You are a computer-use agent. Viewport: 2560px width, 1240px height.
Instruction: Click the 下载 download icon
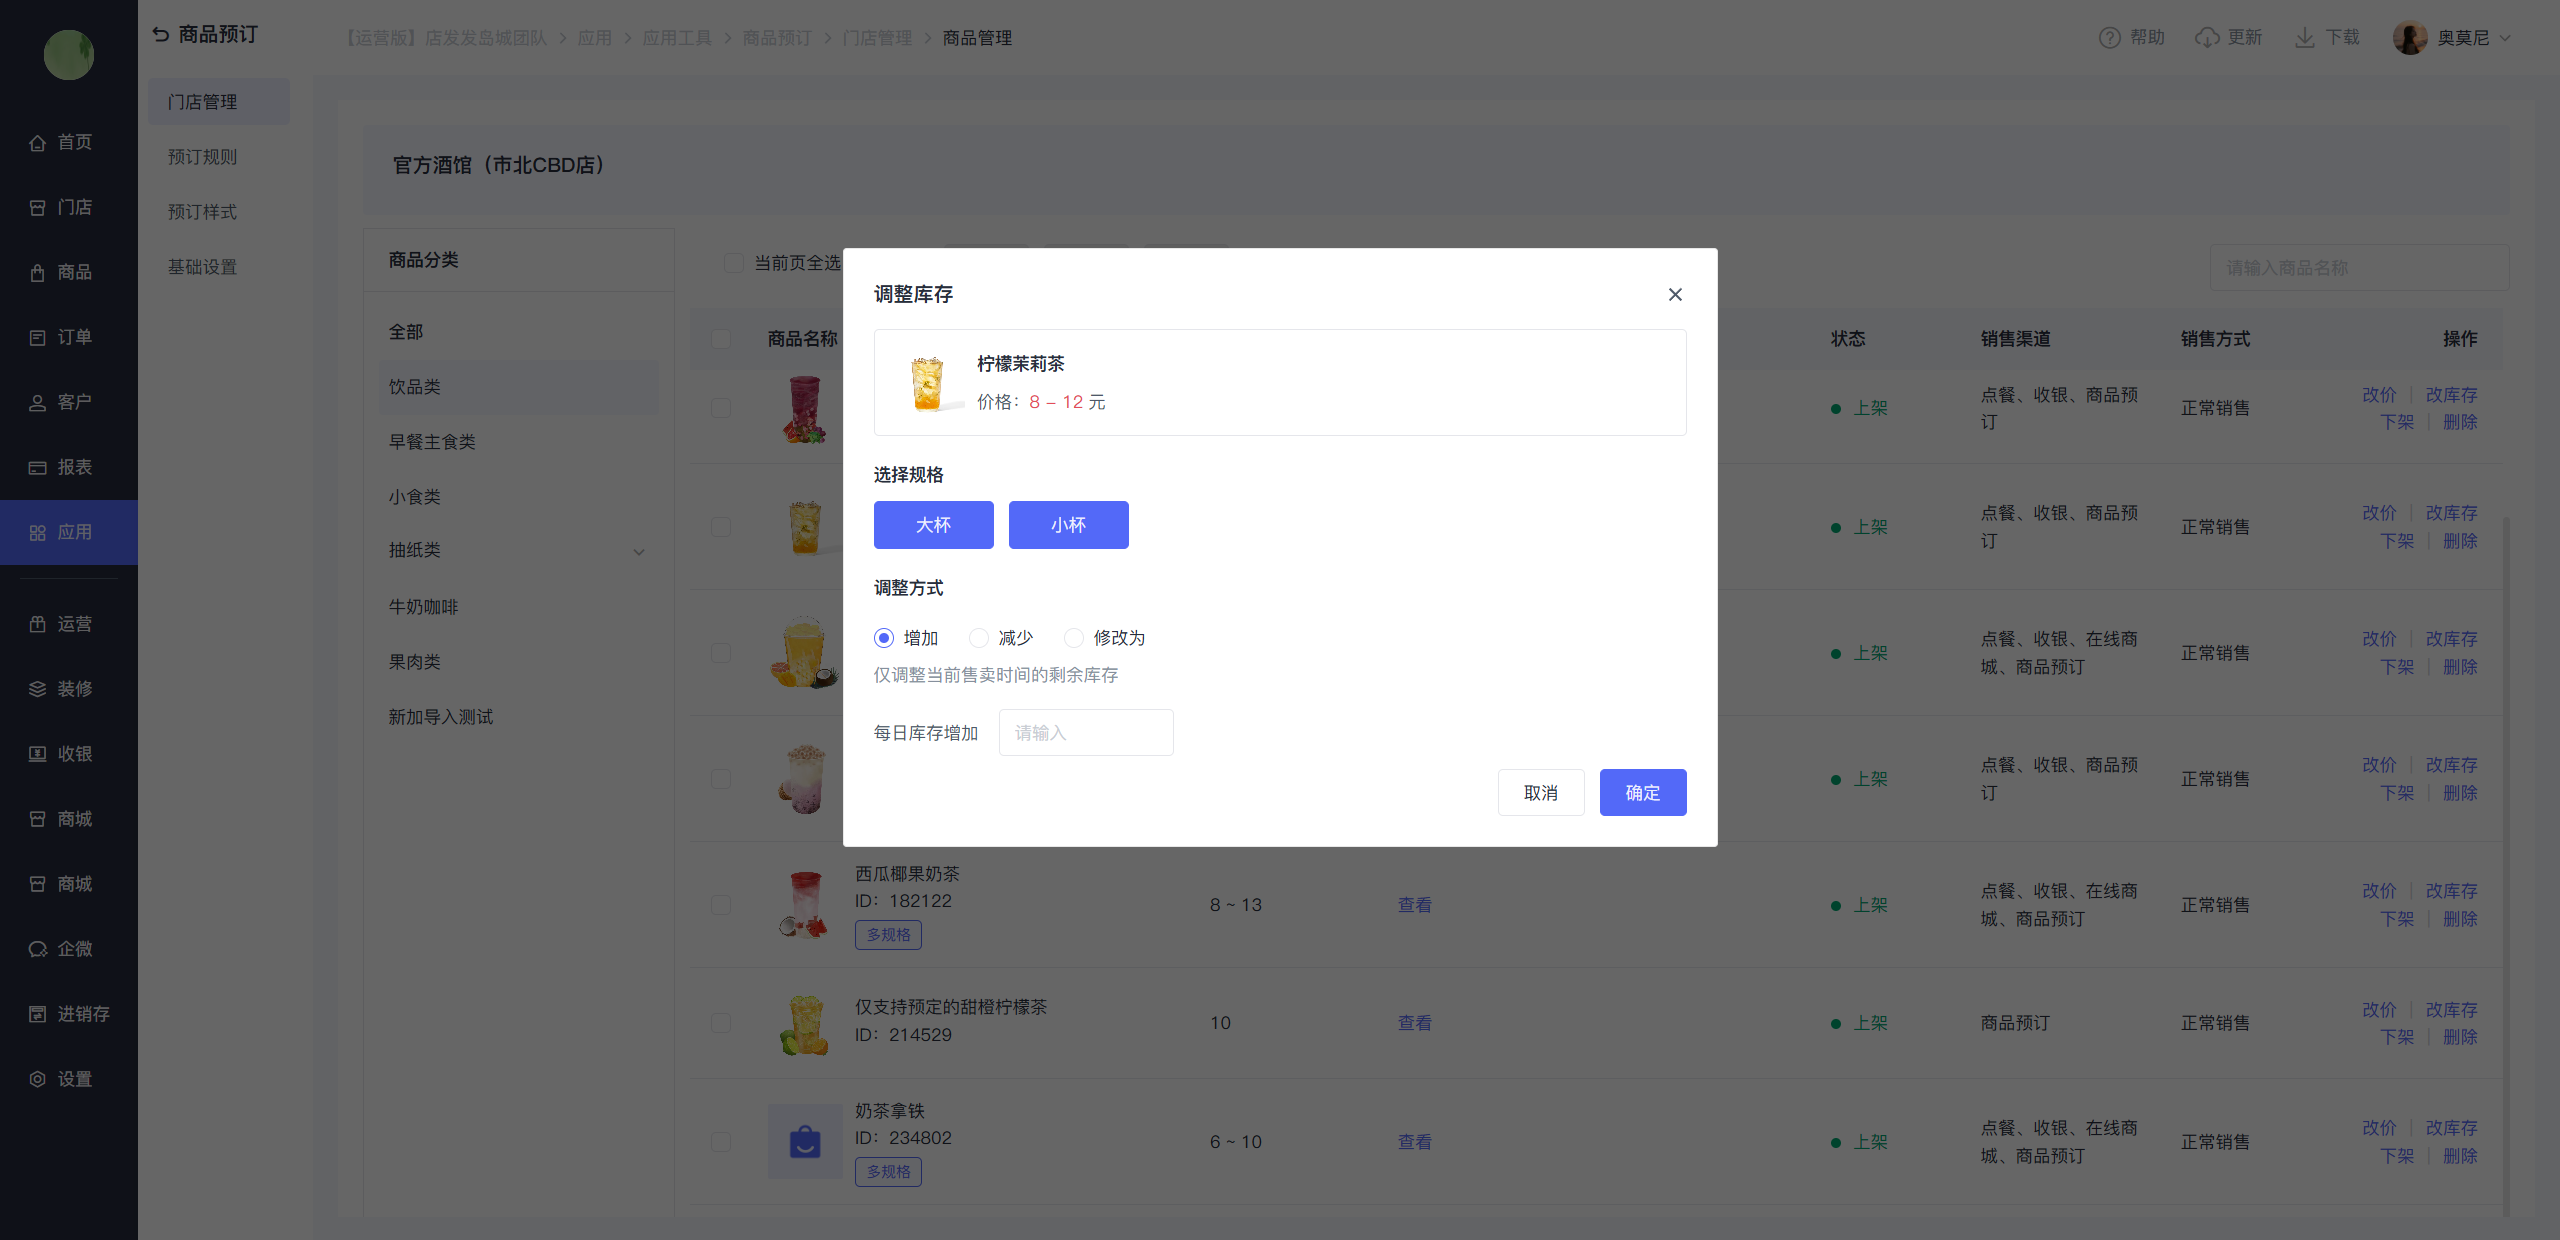click(x=2305, y=38)
